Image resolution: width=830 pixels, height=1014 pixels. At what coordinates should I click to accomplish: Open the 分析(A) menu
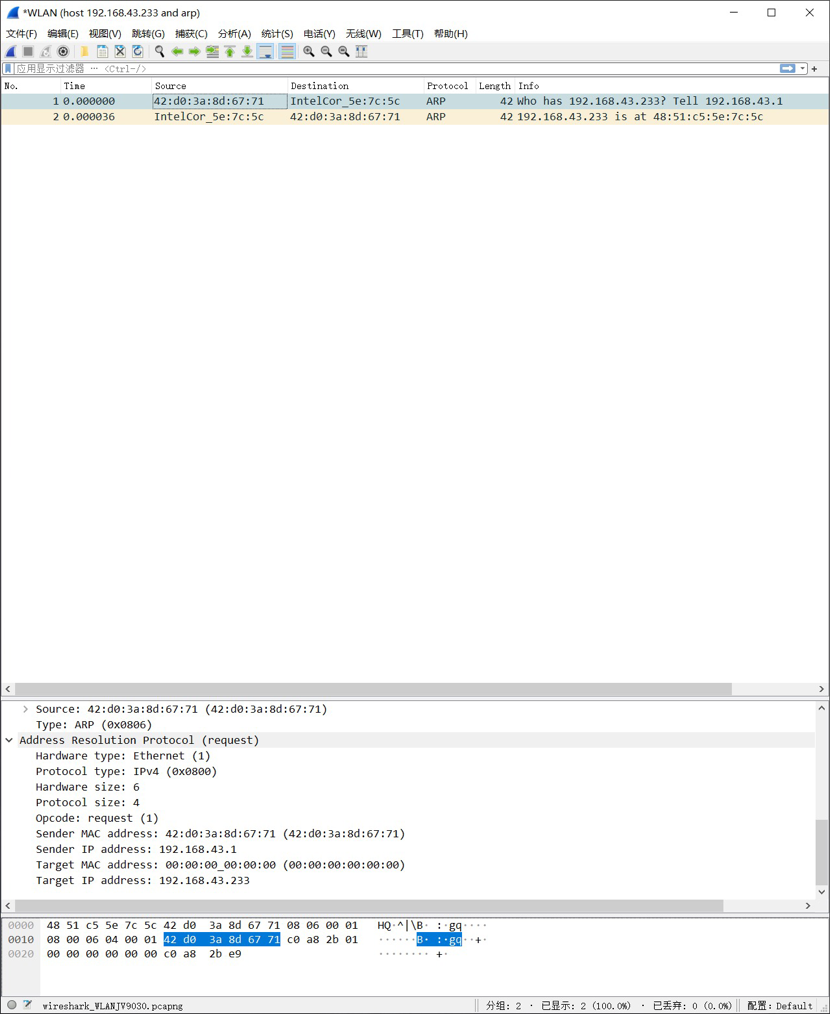pos(234,34)
